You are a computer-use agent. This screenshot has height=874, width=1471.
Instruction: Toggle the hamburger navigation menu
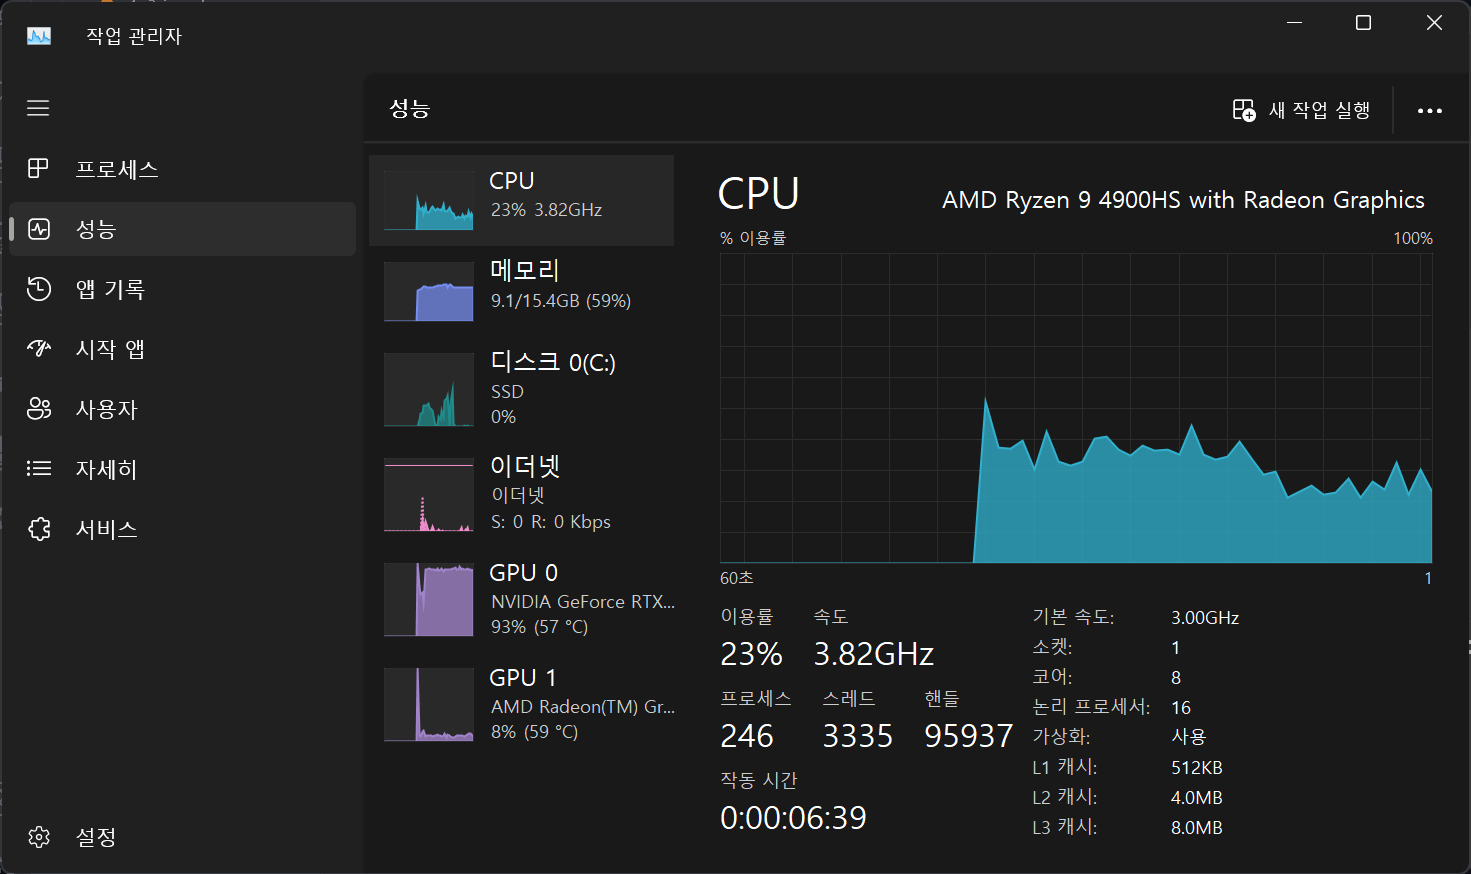[38, 108]
